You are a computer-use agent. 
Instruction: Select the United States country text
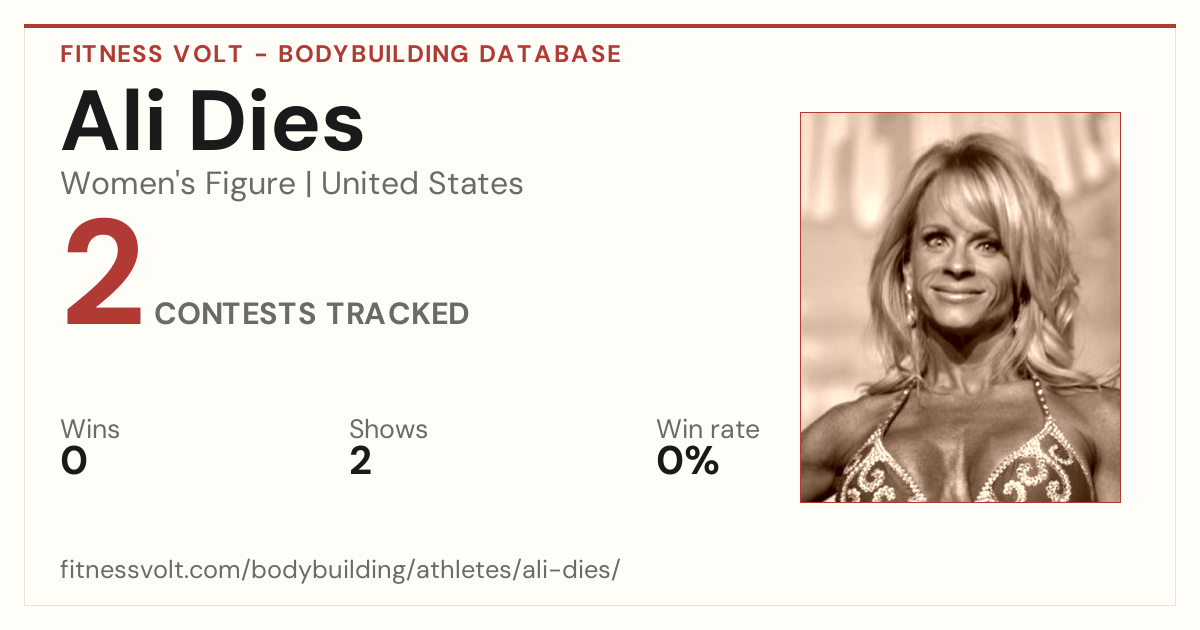click(x=422, y=184)
